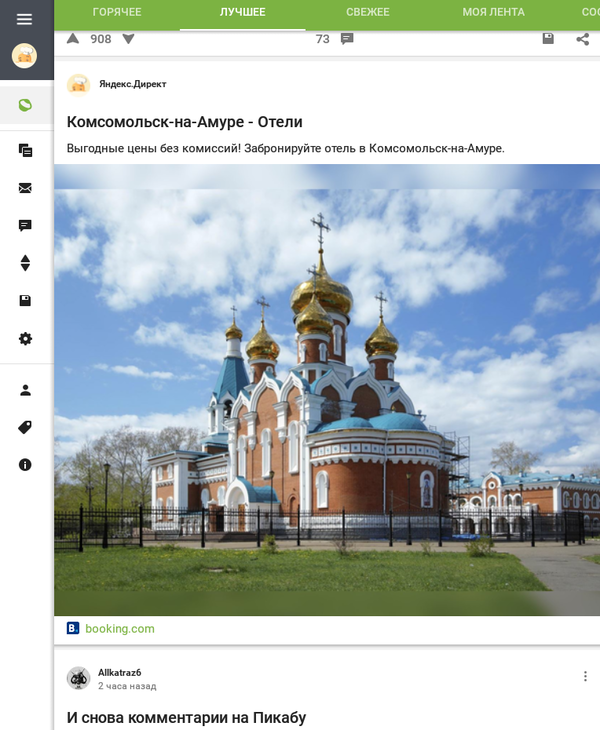Open the saved posts floppy icon in sidebar

point(25,301)
